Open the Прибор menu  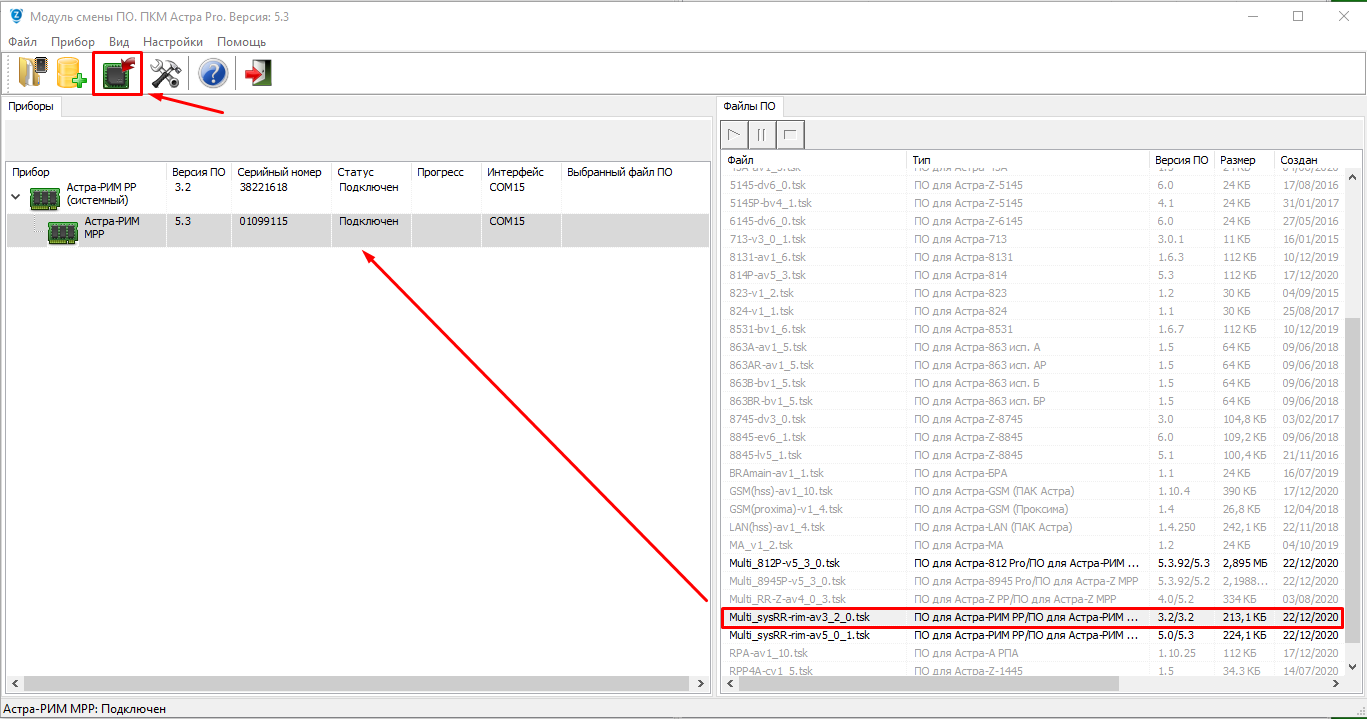click(x=73, y=42)
